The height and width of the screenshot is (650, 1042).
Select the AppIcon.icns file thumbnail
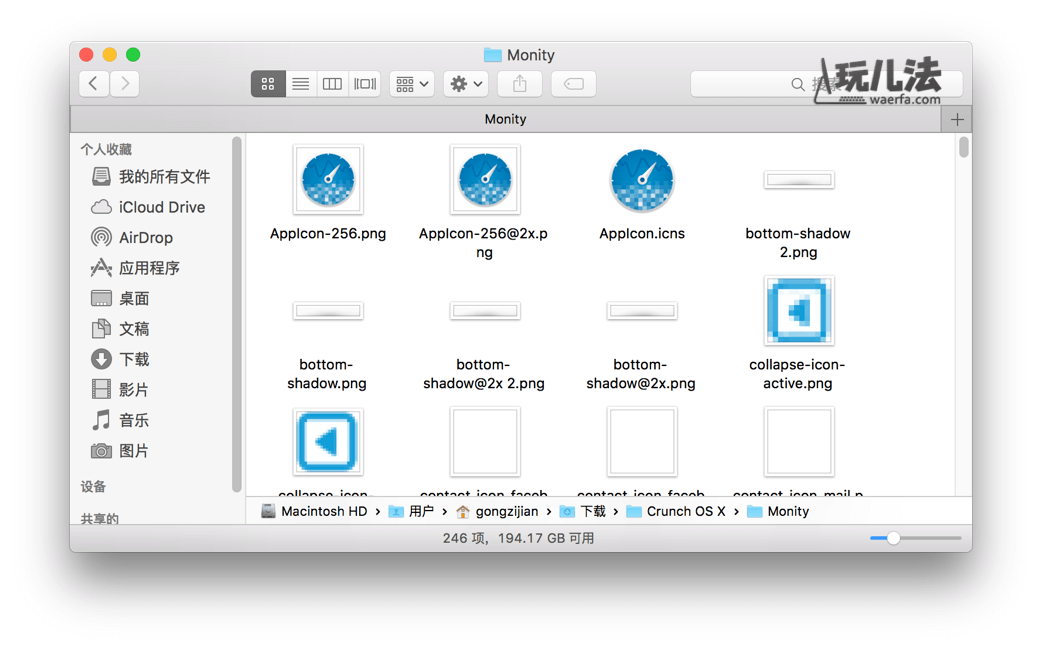point(642,181)
